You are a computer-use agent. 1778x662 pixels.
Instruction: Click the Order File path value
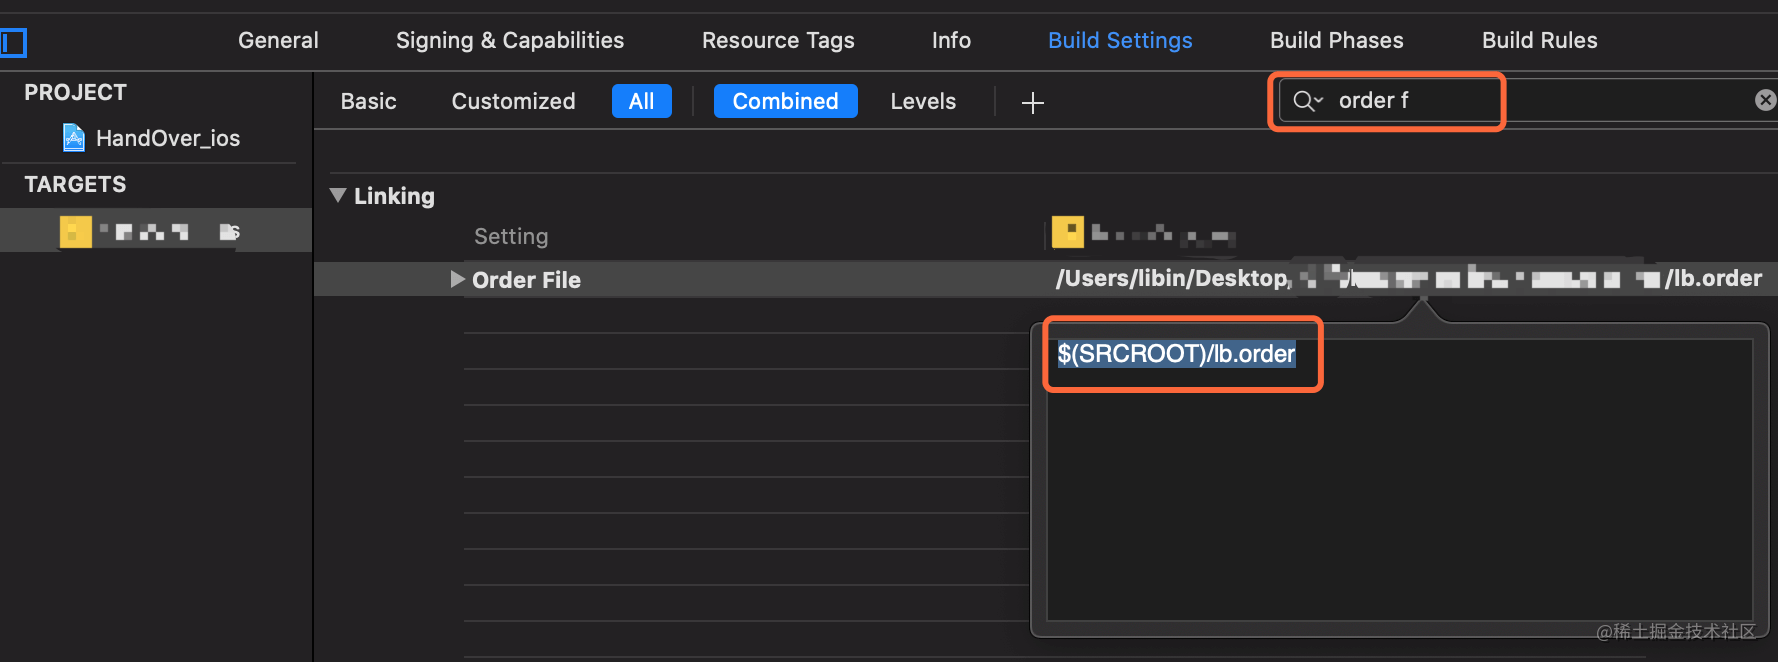pyautogui.click(x=1408, y=279)
